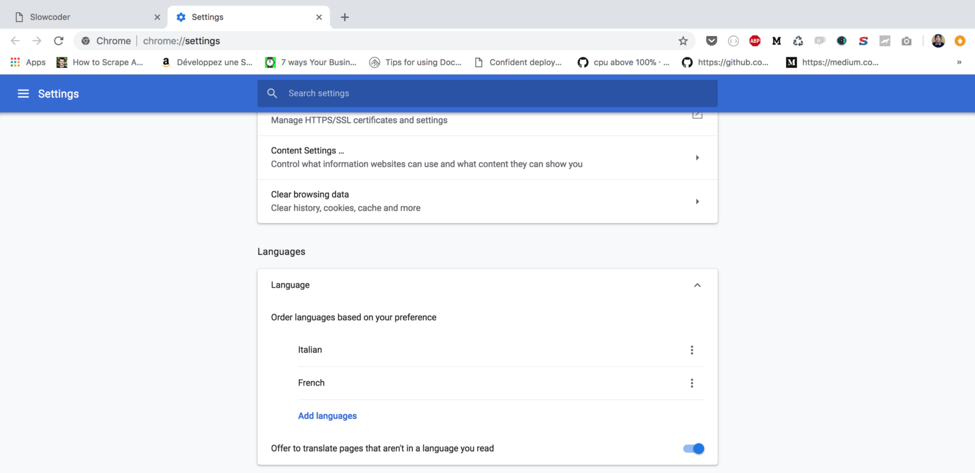Open the camera screenshot extension

pos(906,41)
